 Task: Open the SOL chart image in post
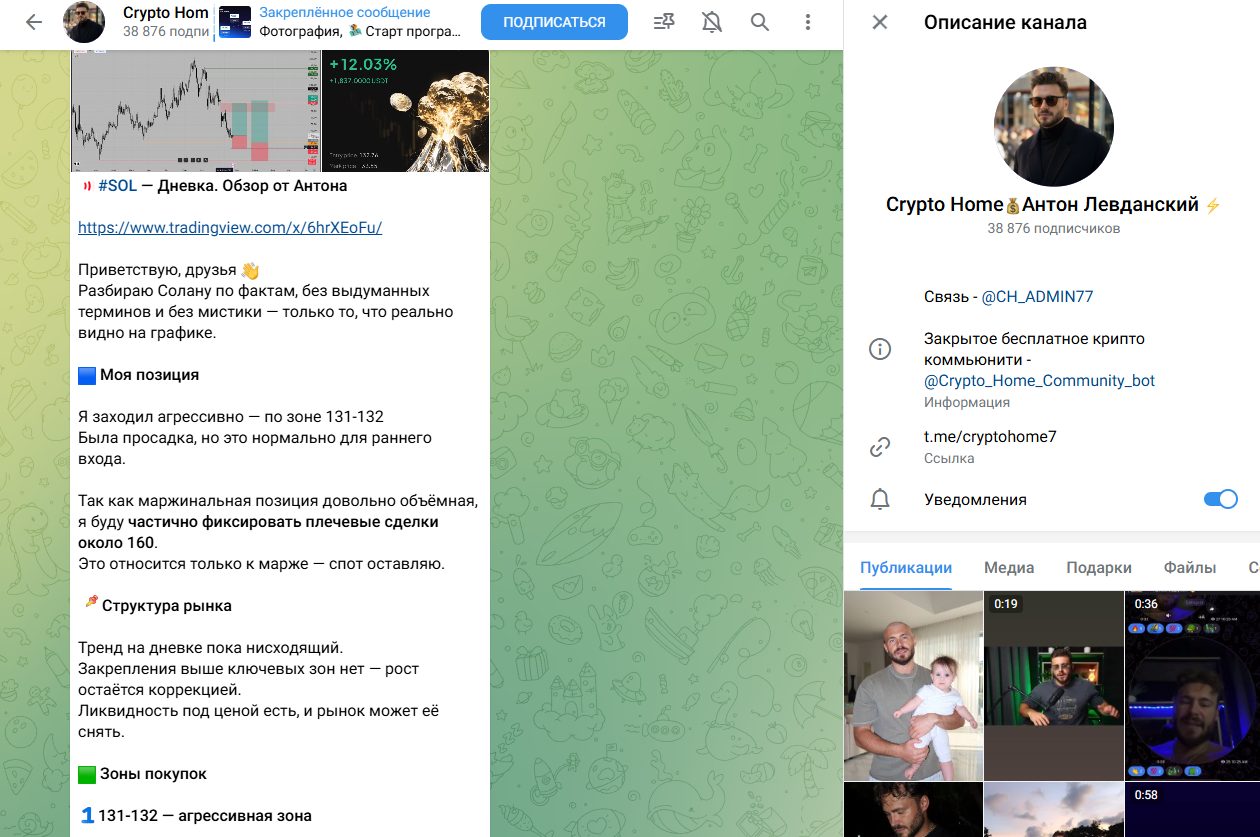(x=195, y=111)
